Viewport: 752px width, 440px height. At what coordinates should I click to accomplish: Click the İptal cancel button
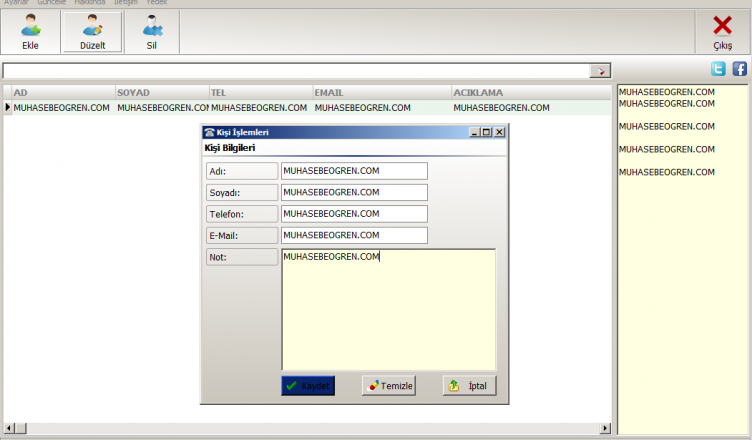pyautogui.click(x=469, y=386)
